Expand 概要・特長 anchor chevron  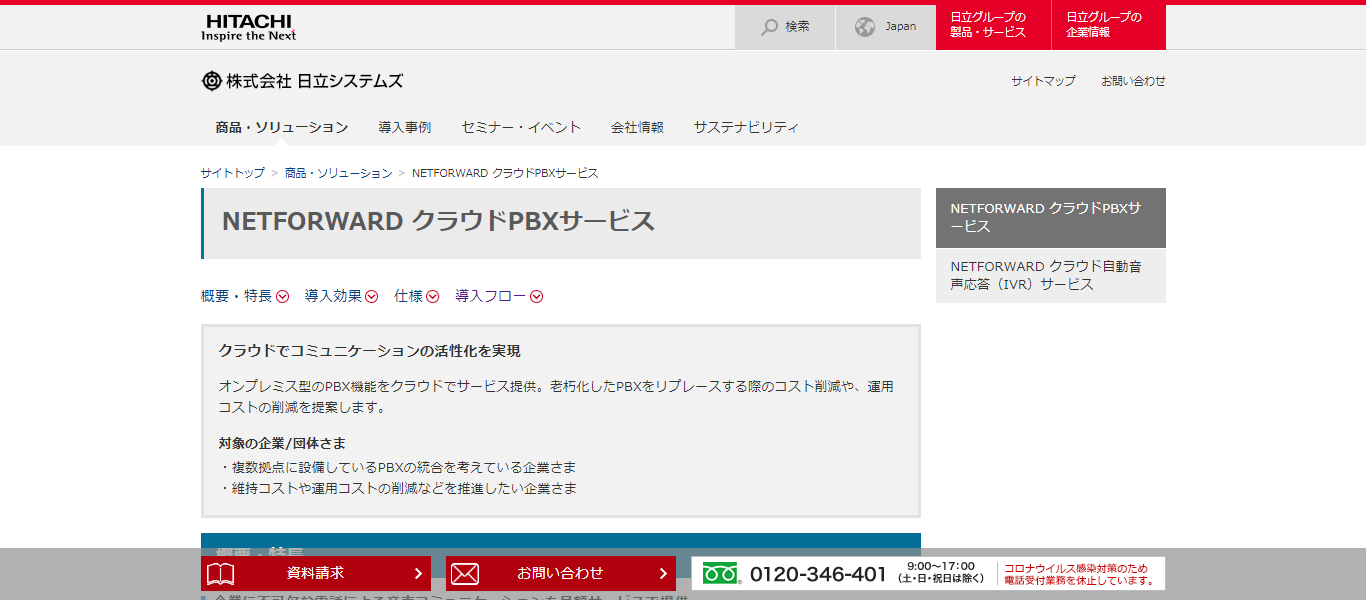point(283,296)
